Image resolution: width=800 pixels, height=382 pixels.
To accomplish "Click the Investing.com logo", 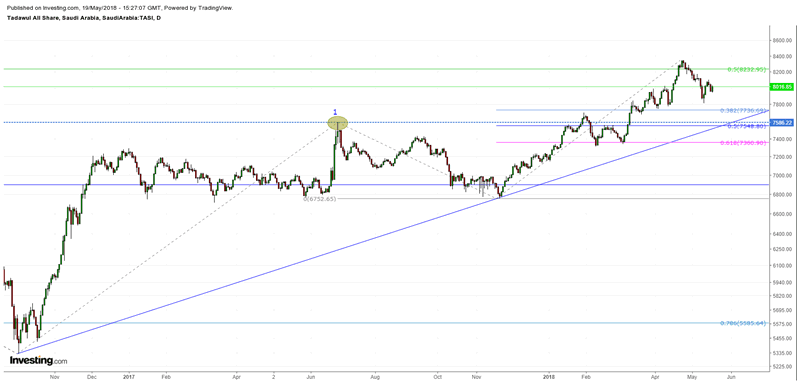I will 38,361.
